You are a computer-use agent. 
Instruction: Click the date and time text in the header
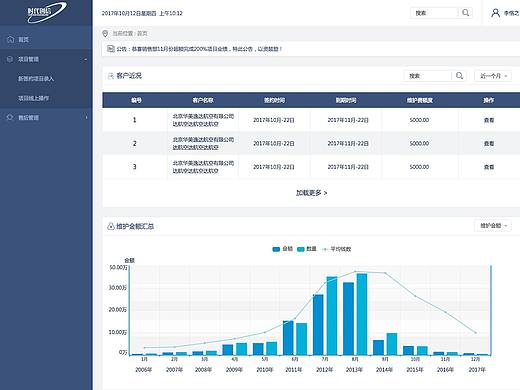point(142,13)
